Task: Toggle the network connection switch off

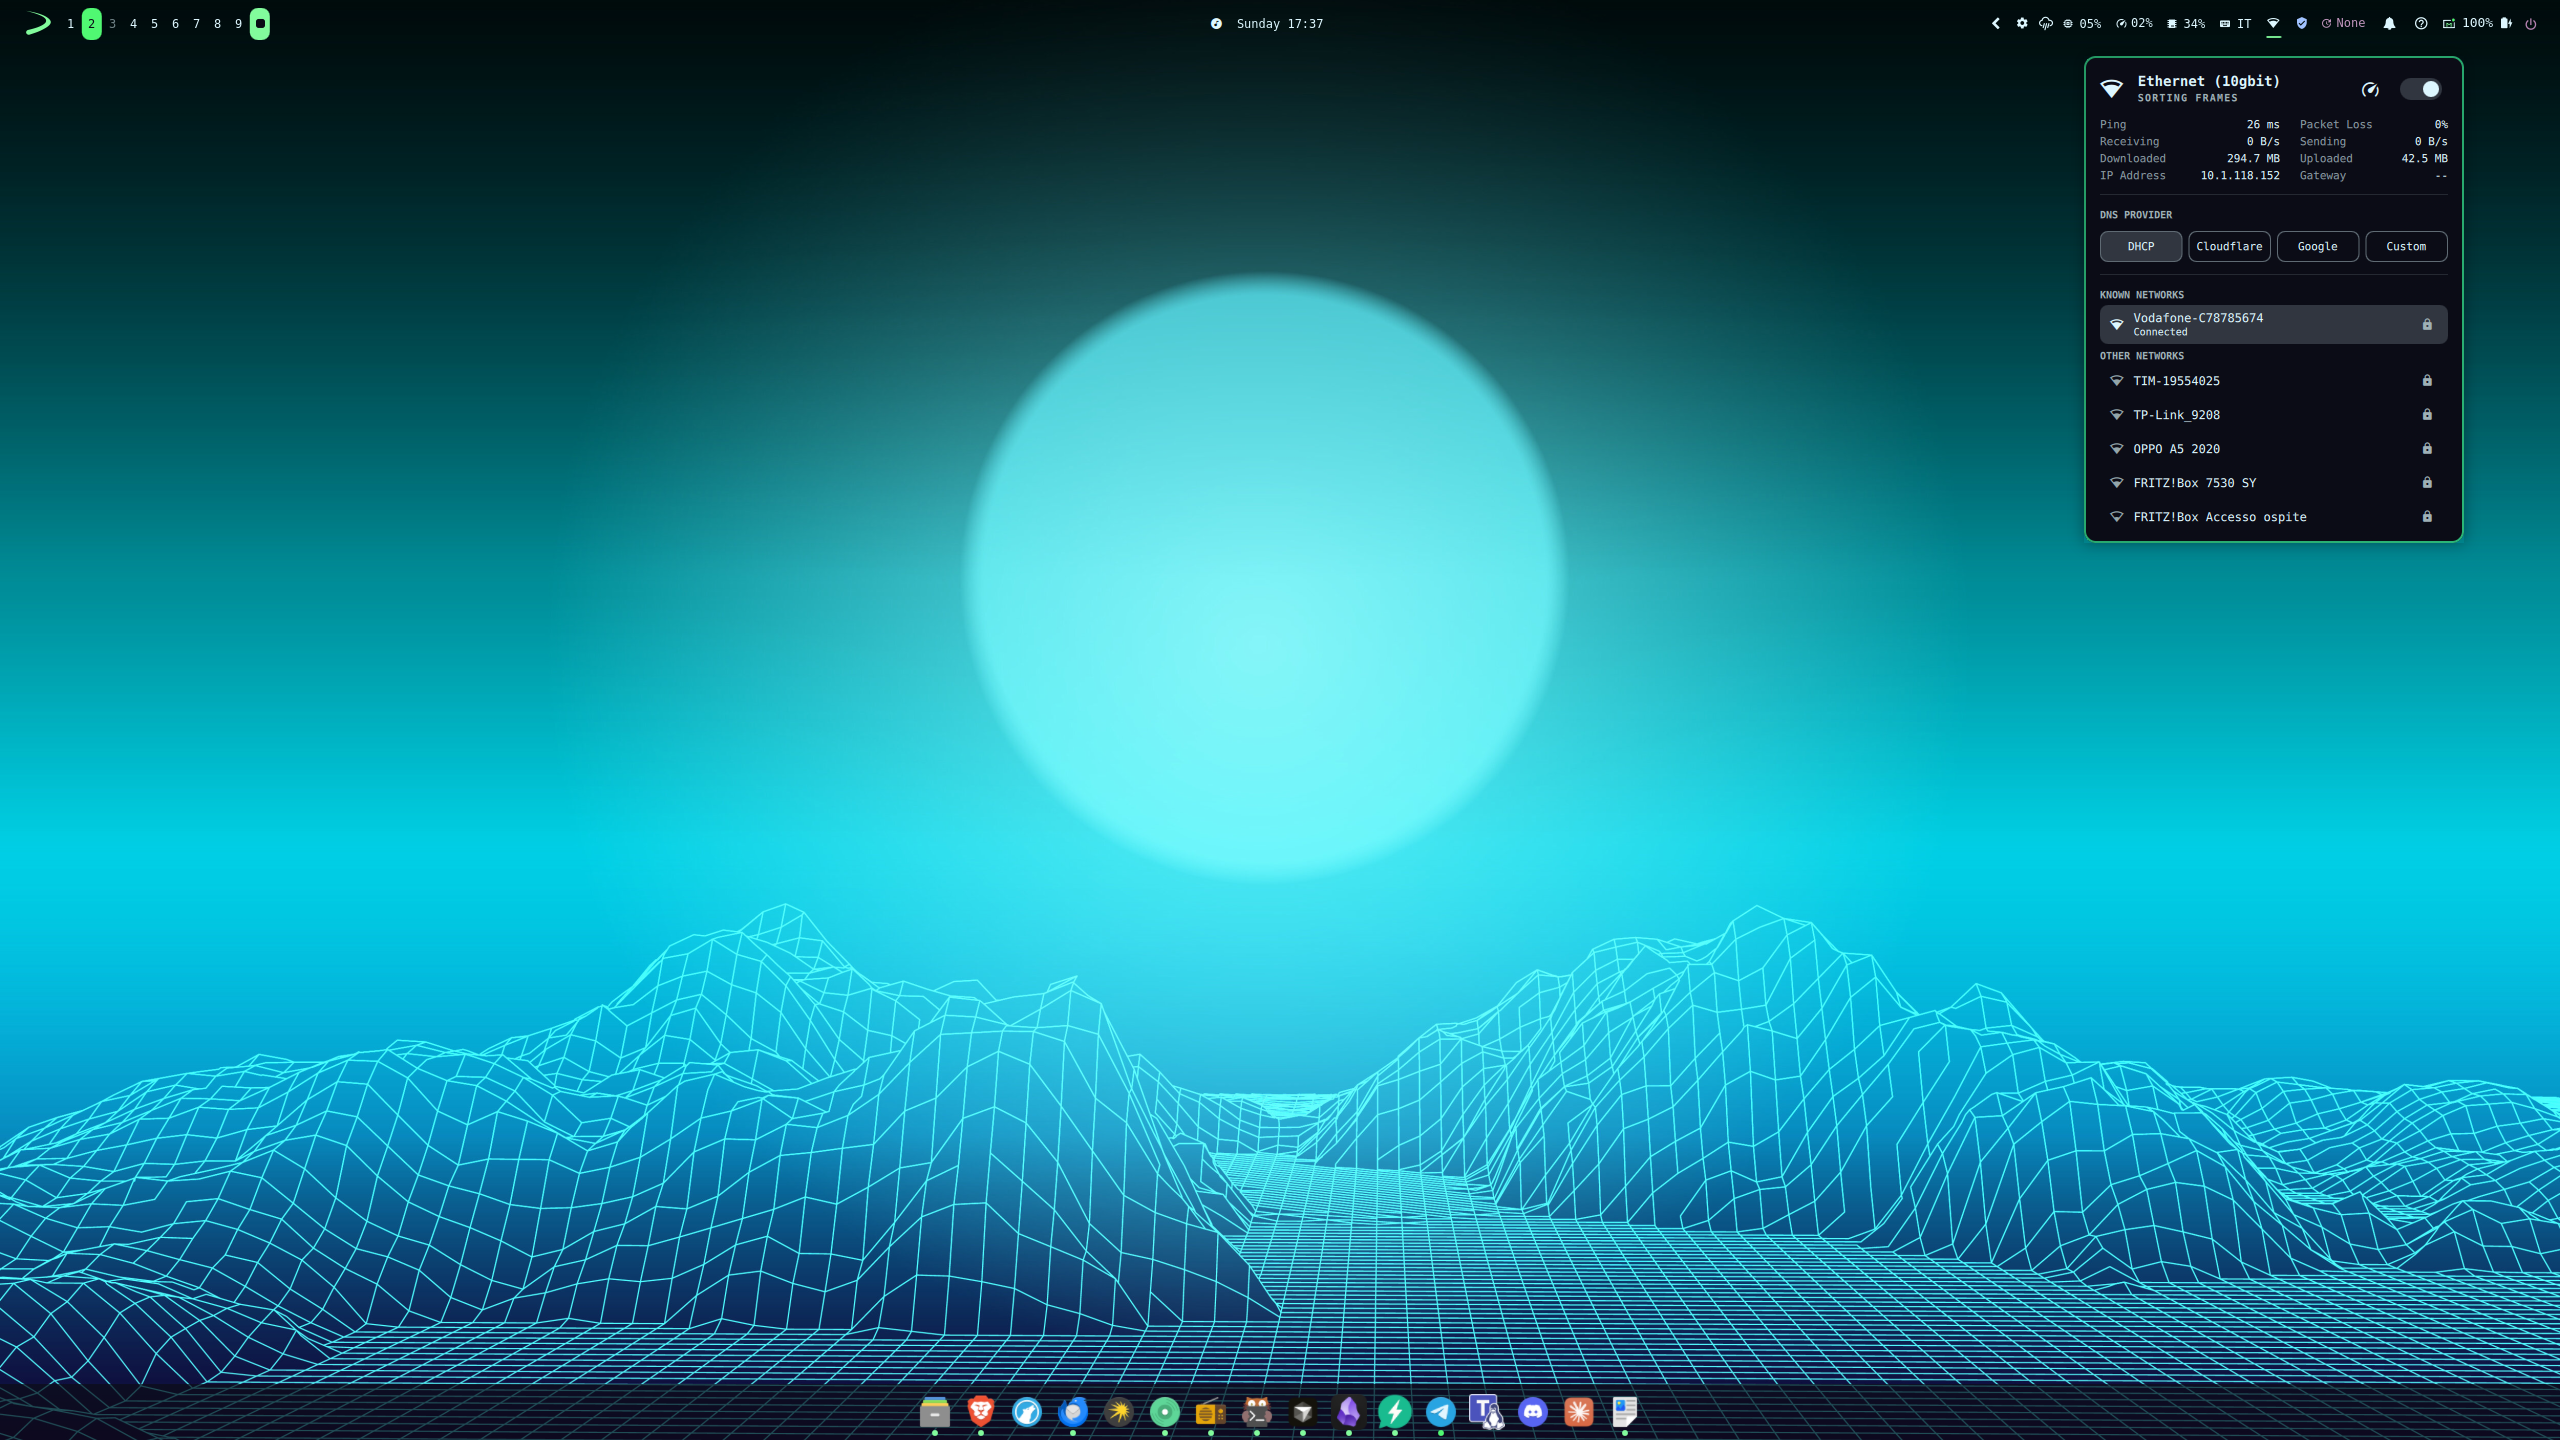Action: [2420, 89]
